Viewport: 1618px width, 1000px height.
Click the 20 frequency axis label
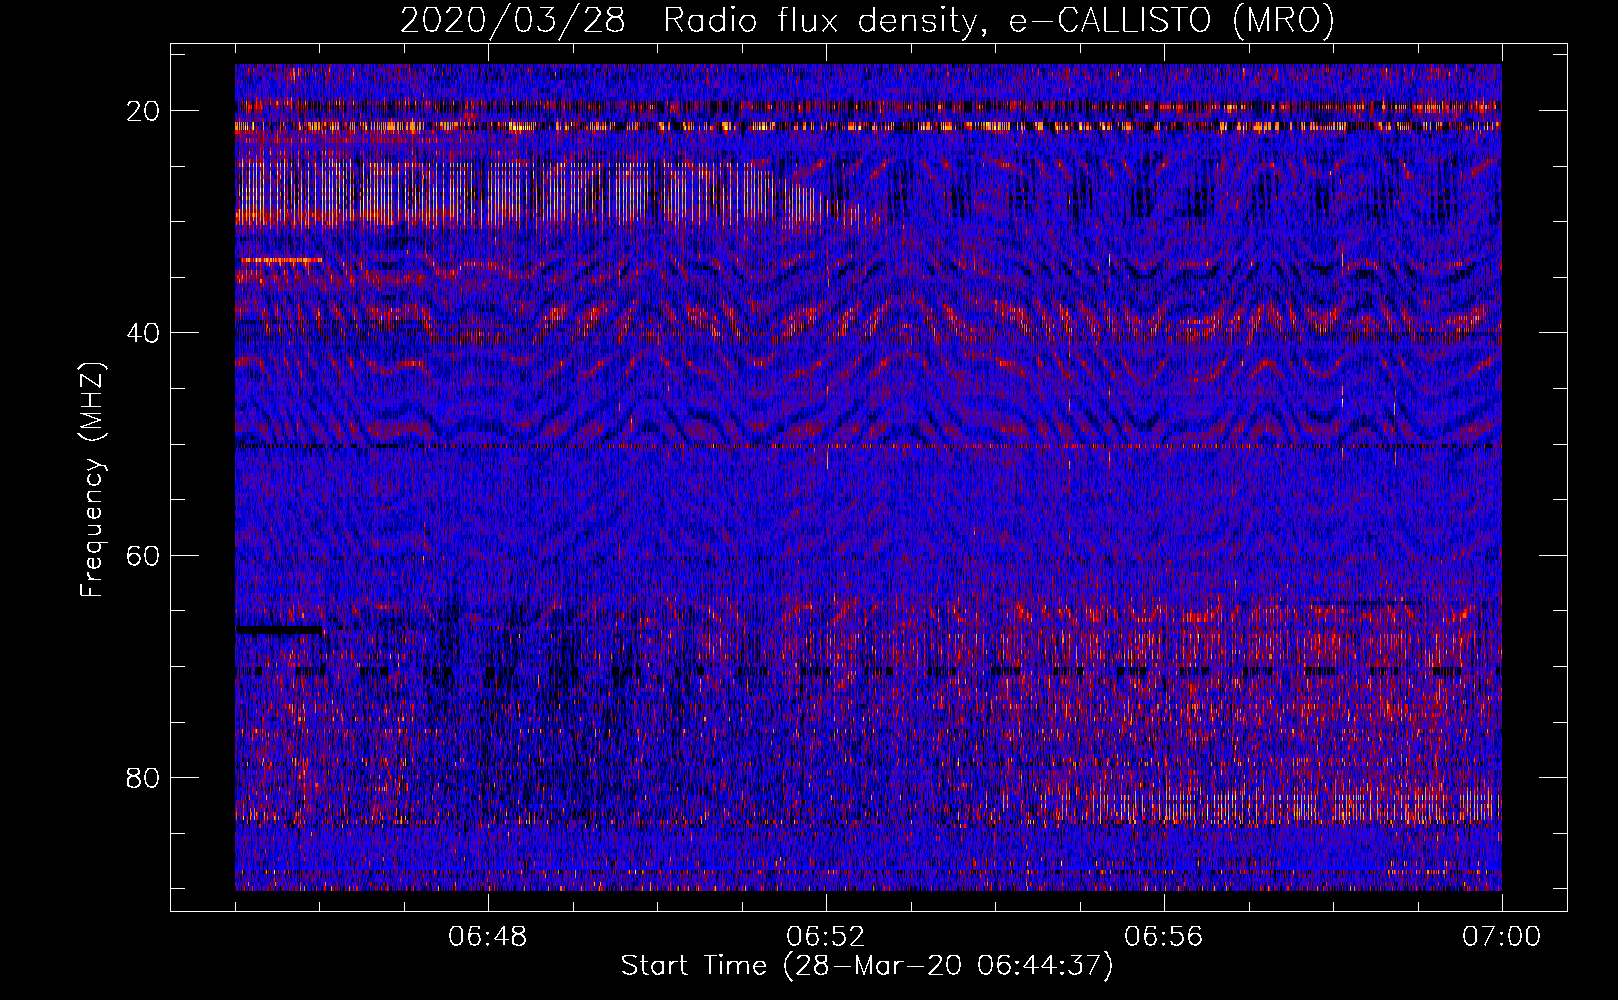[143, 111]
